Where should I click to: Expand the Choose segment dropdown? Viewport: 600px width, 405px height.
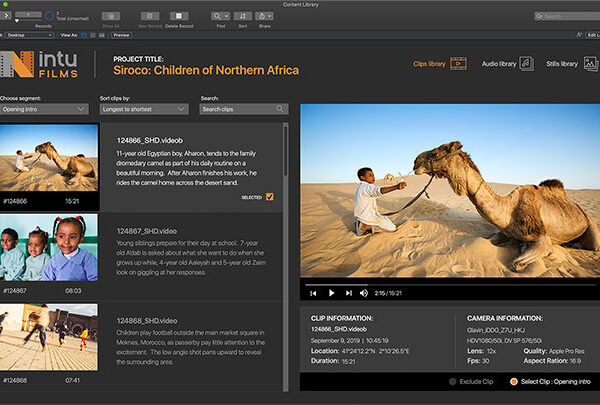[x=44, y=109]
